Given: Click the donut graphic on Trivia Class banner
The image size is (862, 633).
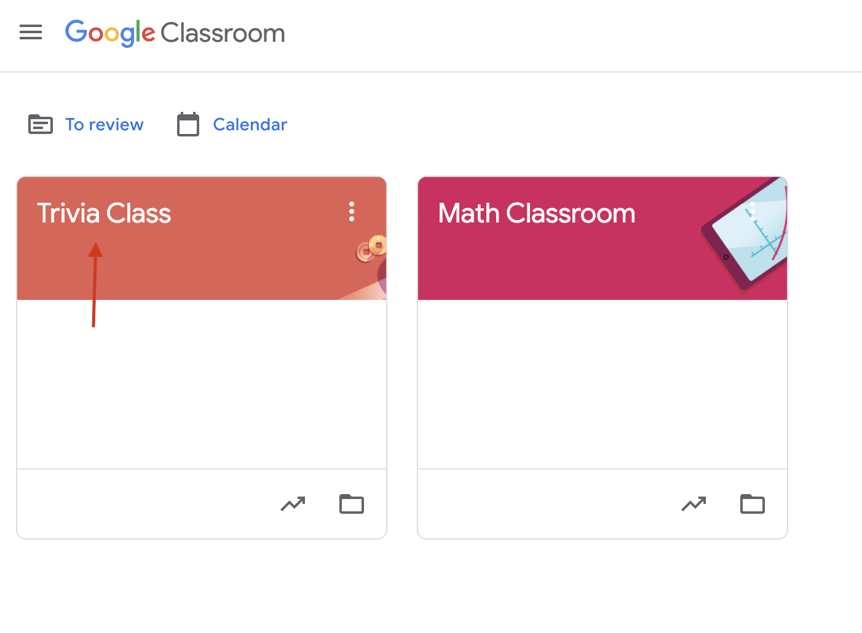Looking at the screenshot, I should click(375, 245).
